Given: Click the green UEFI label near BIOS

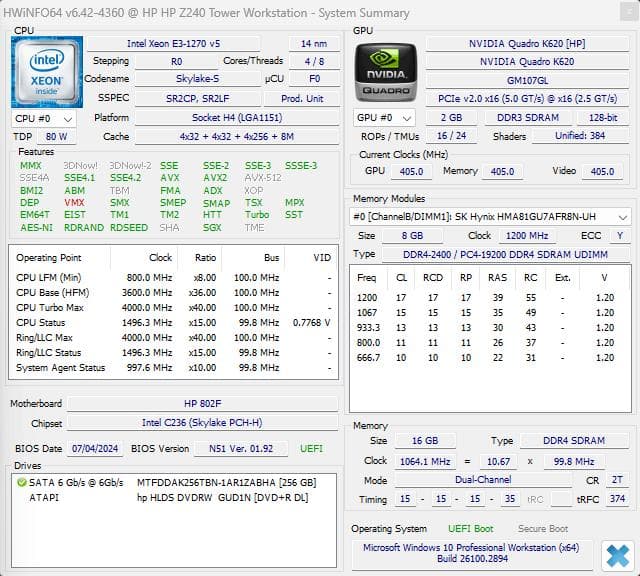Looking at the screenshot, I should pos(311,449).
